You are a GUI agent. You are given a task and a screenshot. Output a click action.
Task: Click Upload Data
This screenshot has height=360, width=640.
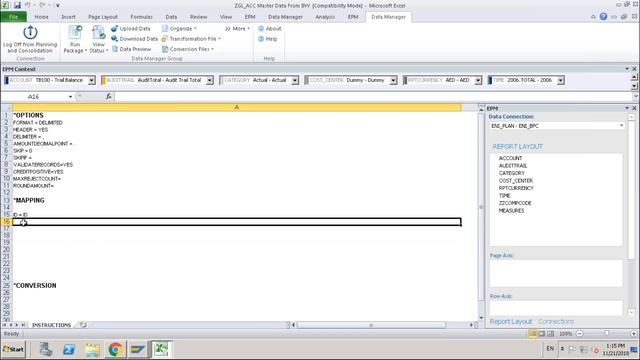coord(131,29)
